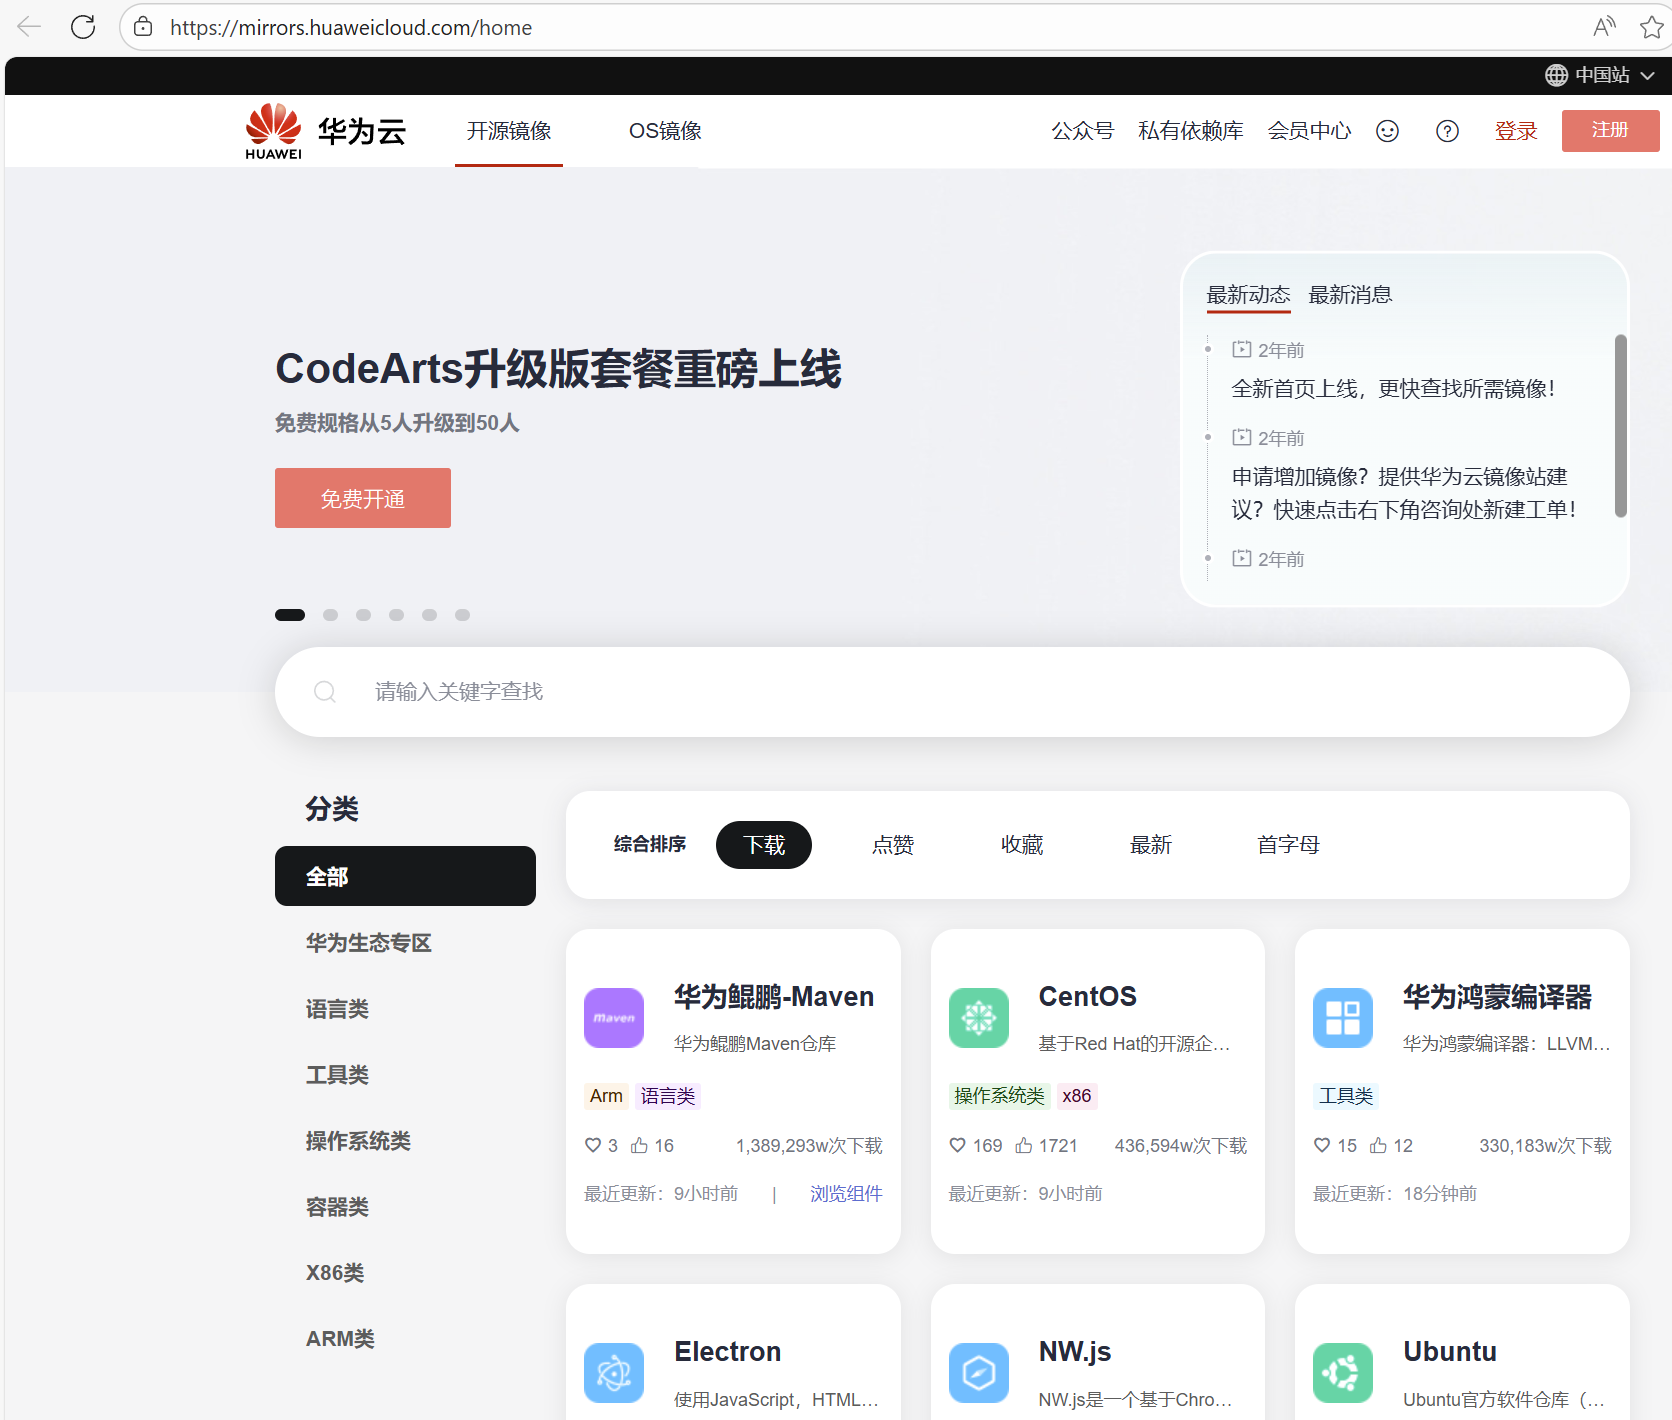
Task: Click the globe icon beside 中国站
Action: [1556, 75]
